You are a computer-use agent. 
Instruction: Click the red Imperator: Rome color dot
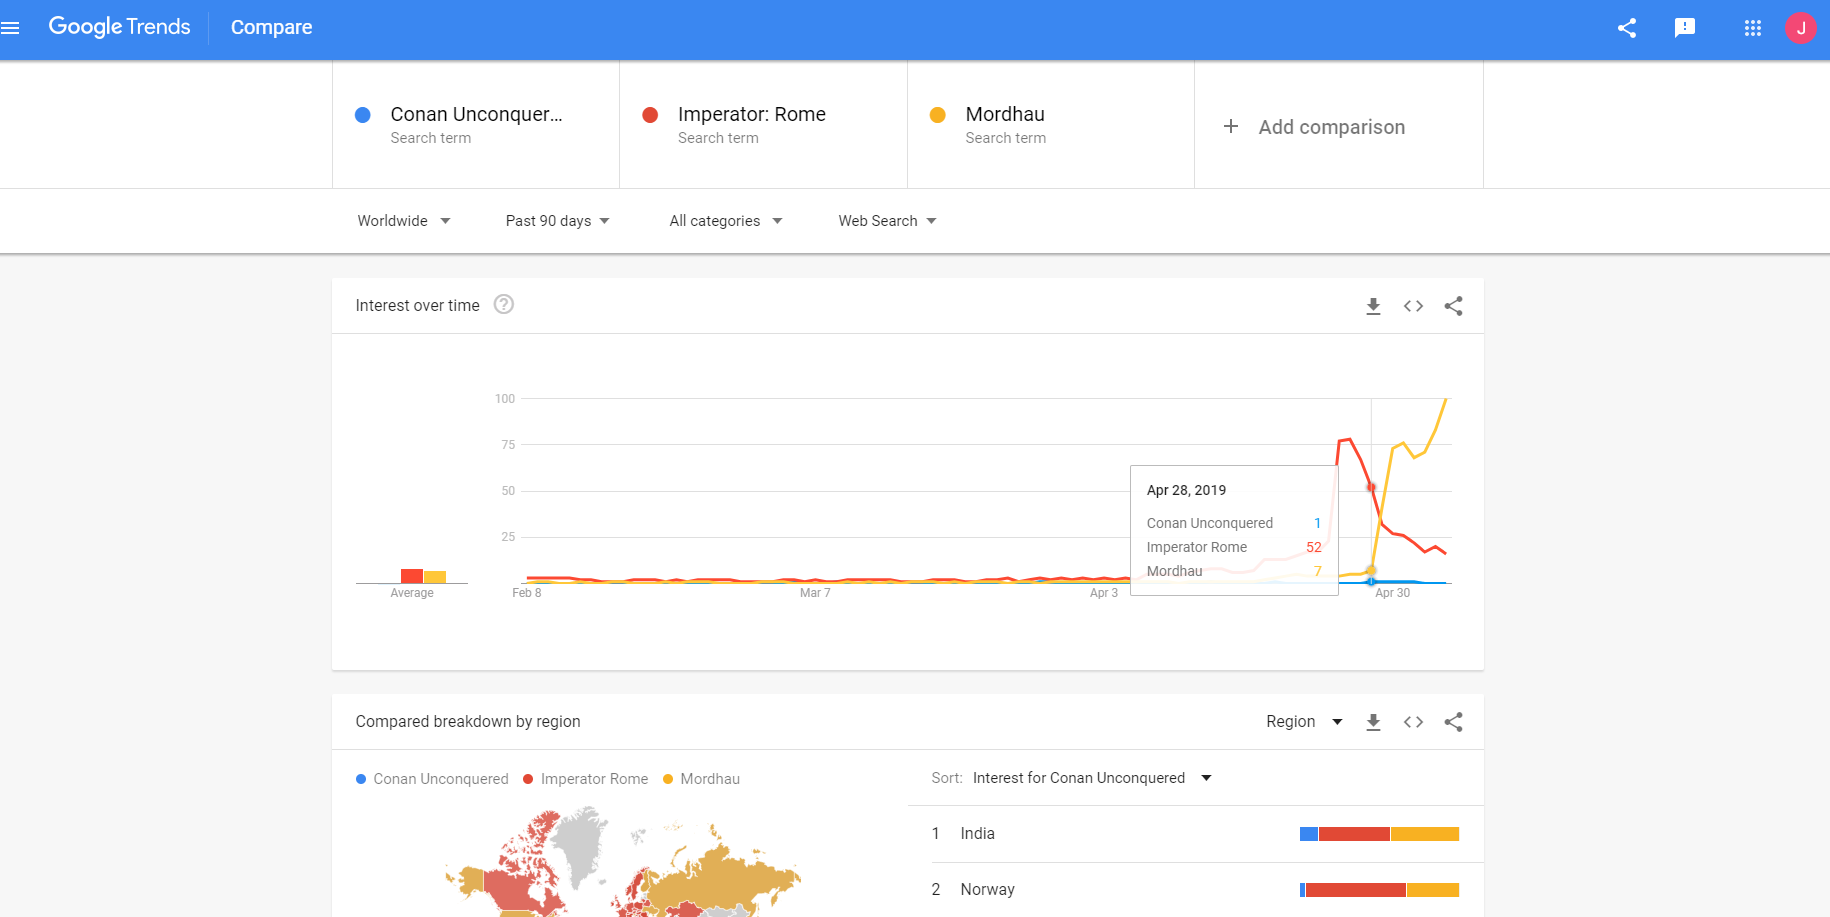(x=650, y=115)
